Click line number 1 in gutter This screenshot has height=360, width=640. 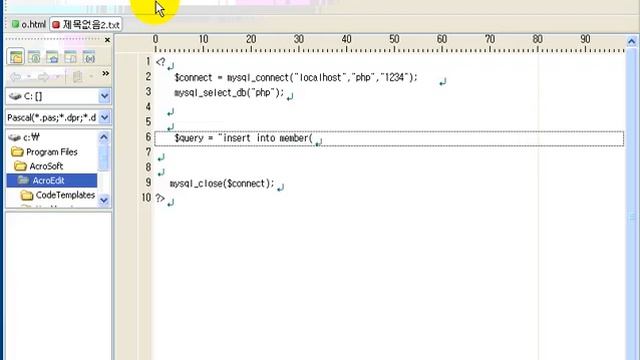[x=148, y=62]
